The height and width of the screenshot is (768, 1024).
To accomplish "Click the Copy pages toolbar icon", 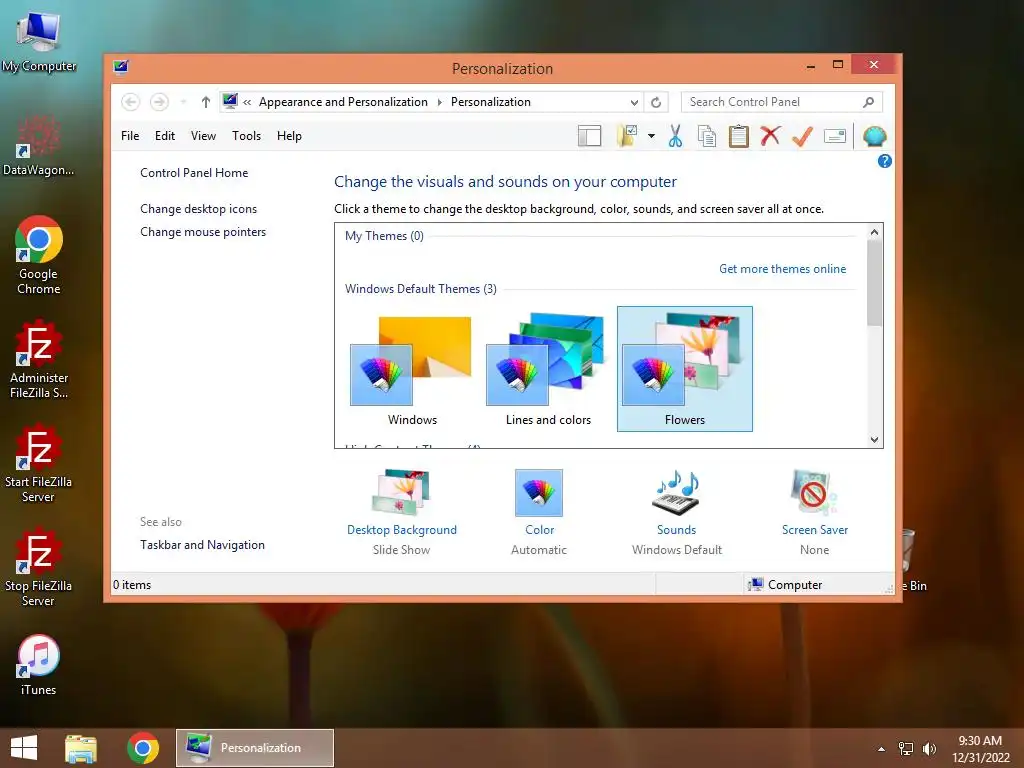I will point(707,136).
